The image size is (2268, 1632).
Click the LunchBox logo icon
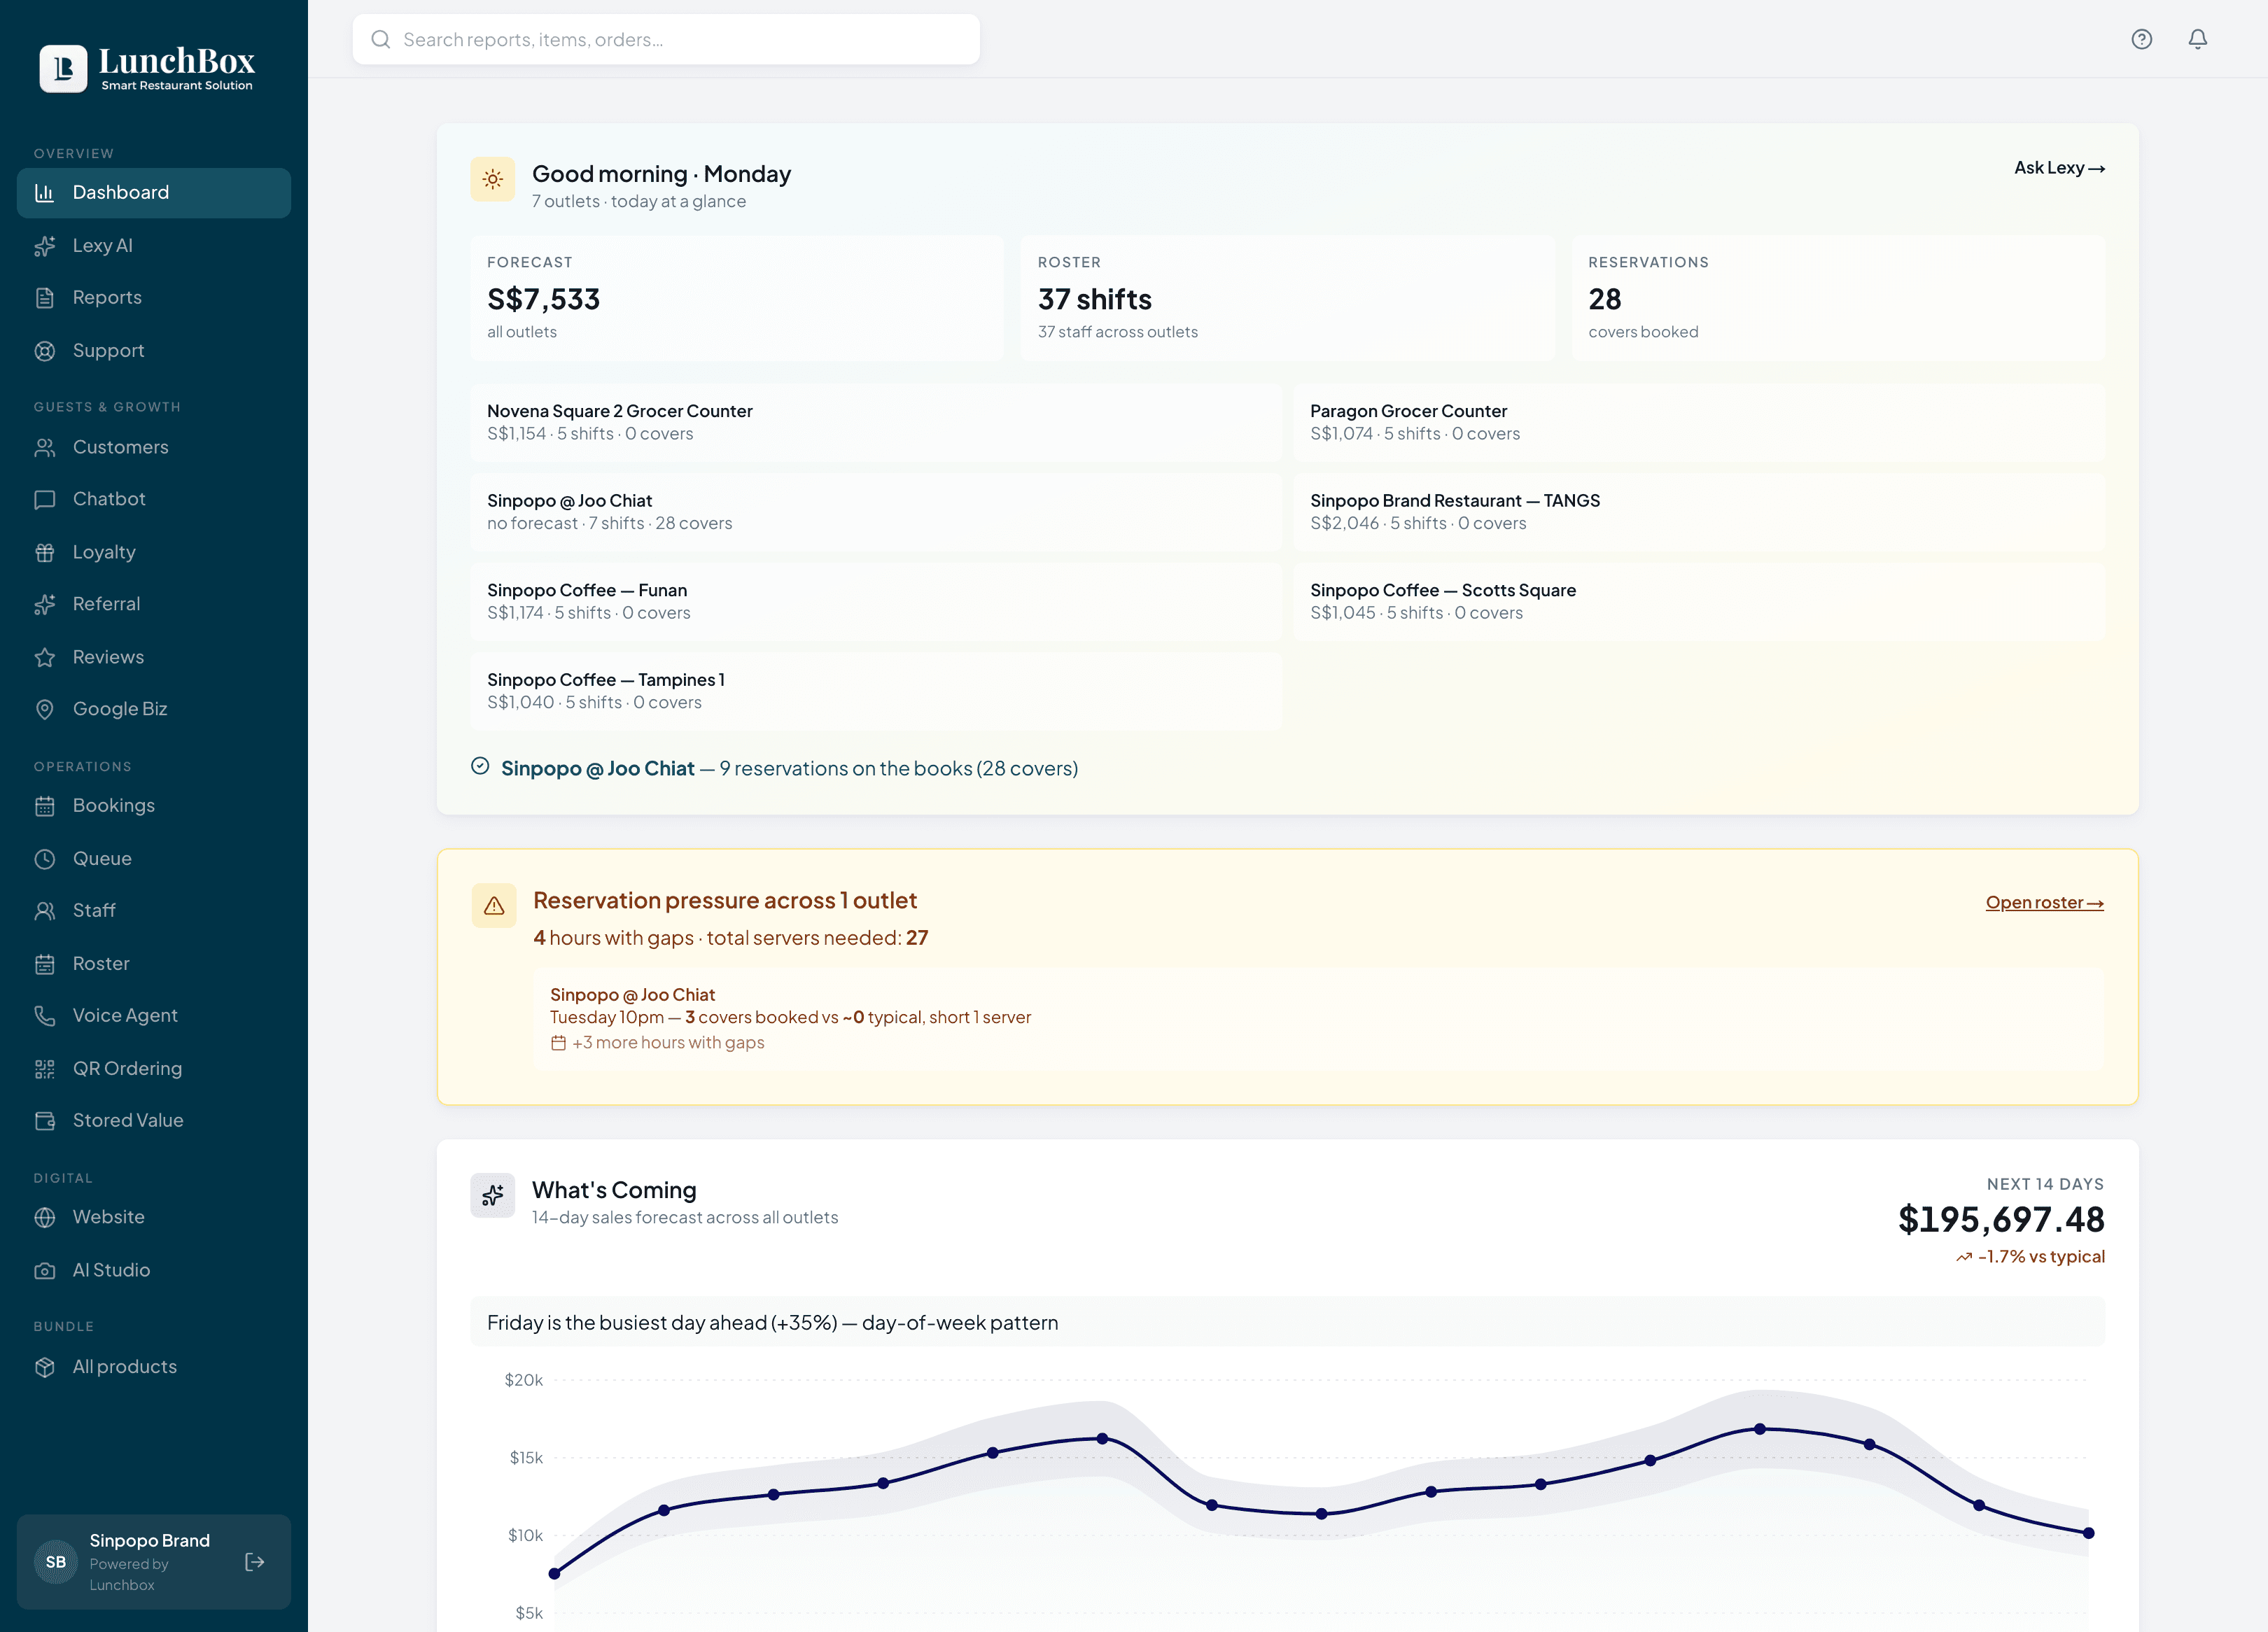(x=63, y=68)
